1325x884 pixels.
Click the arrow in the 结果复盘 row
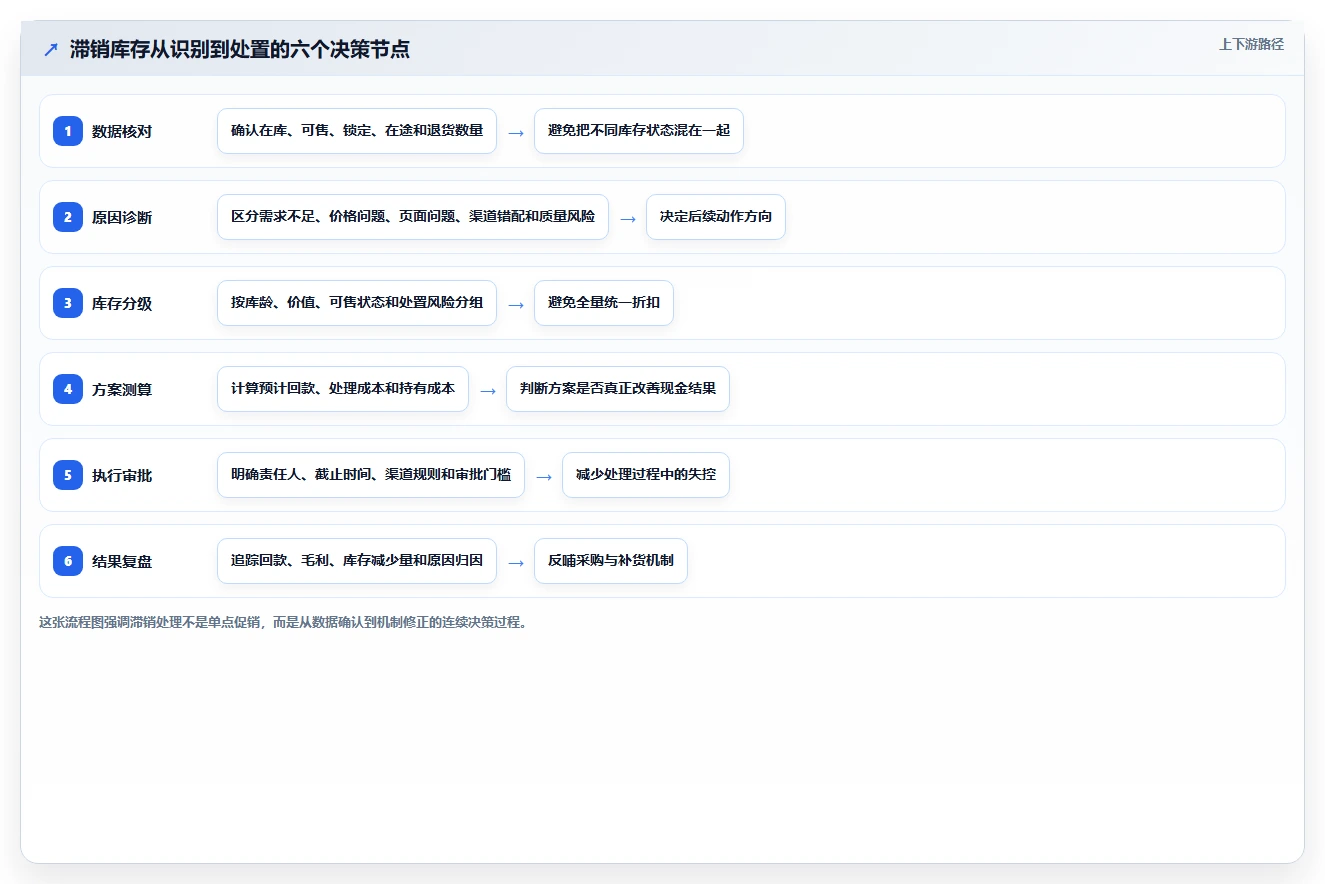point(516,562)
